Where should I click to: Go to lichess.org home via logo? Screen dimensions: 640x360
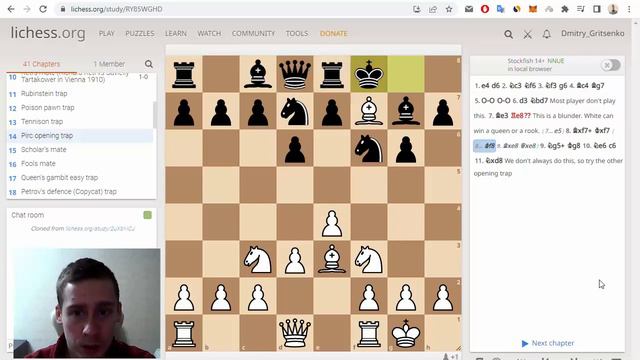pyautogui.click(x=48, y=33)
